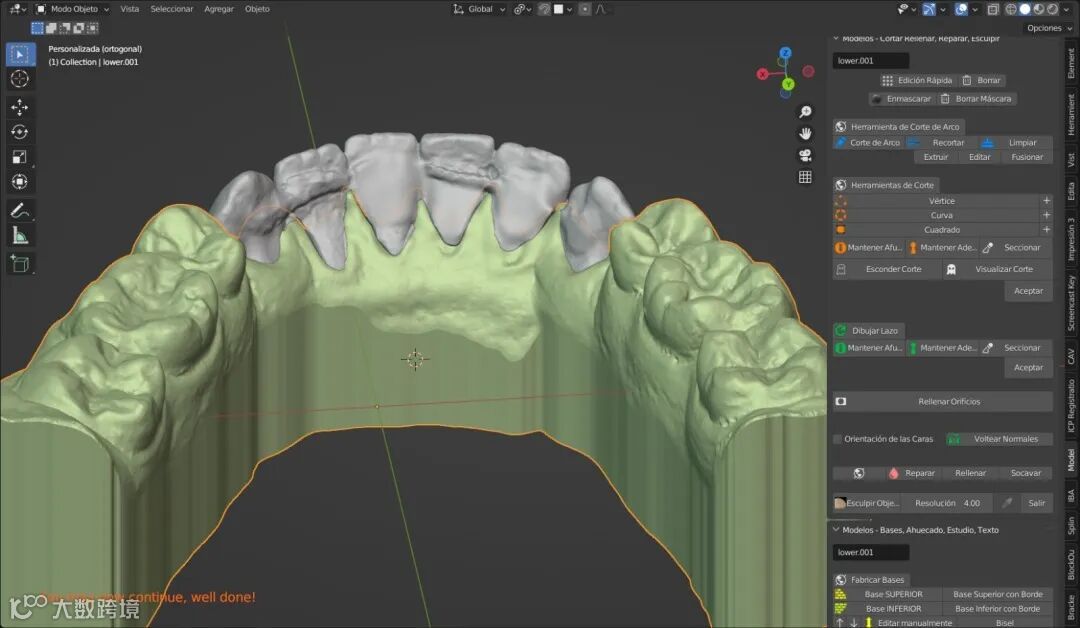Screen dimensions: 1080x628
Task: Open the Modo Objeto mode dropdown
Action: pos(73,9)
